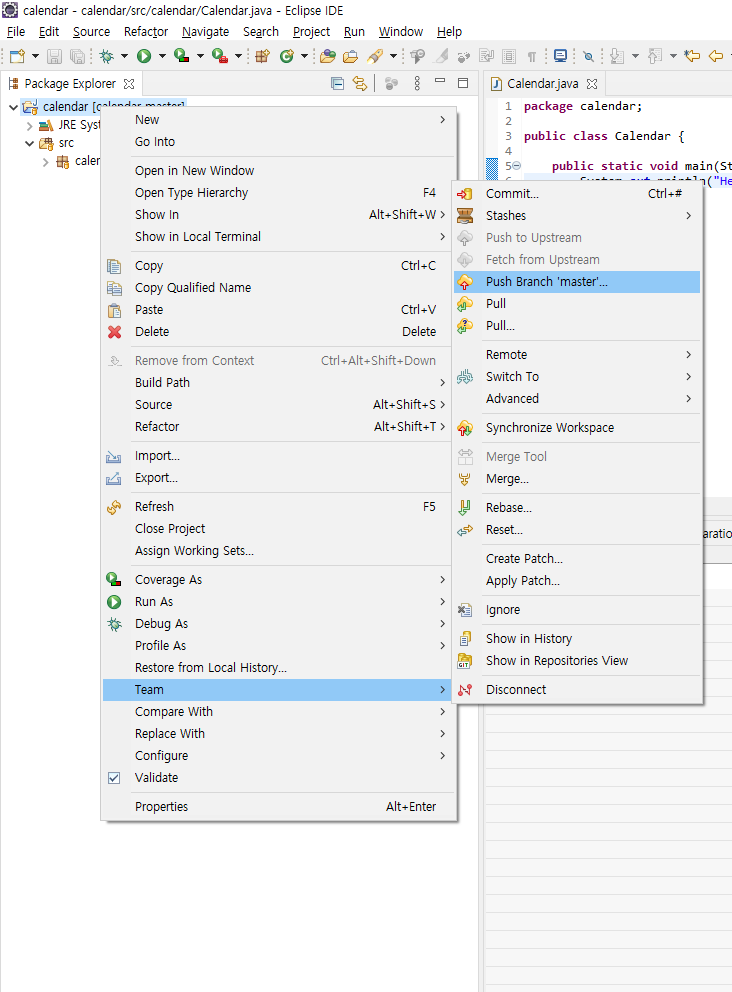Click the Open Type toolbar icon
Viewport: 732px width, 992px height.
328,56
